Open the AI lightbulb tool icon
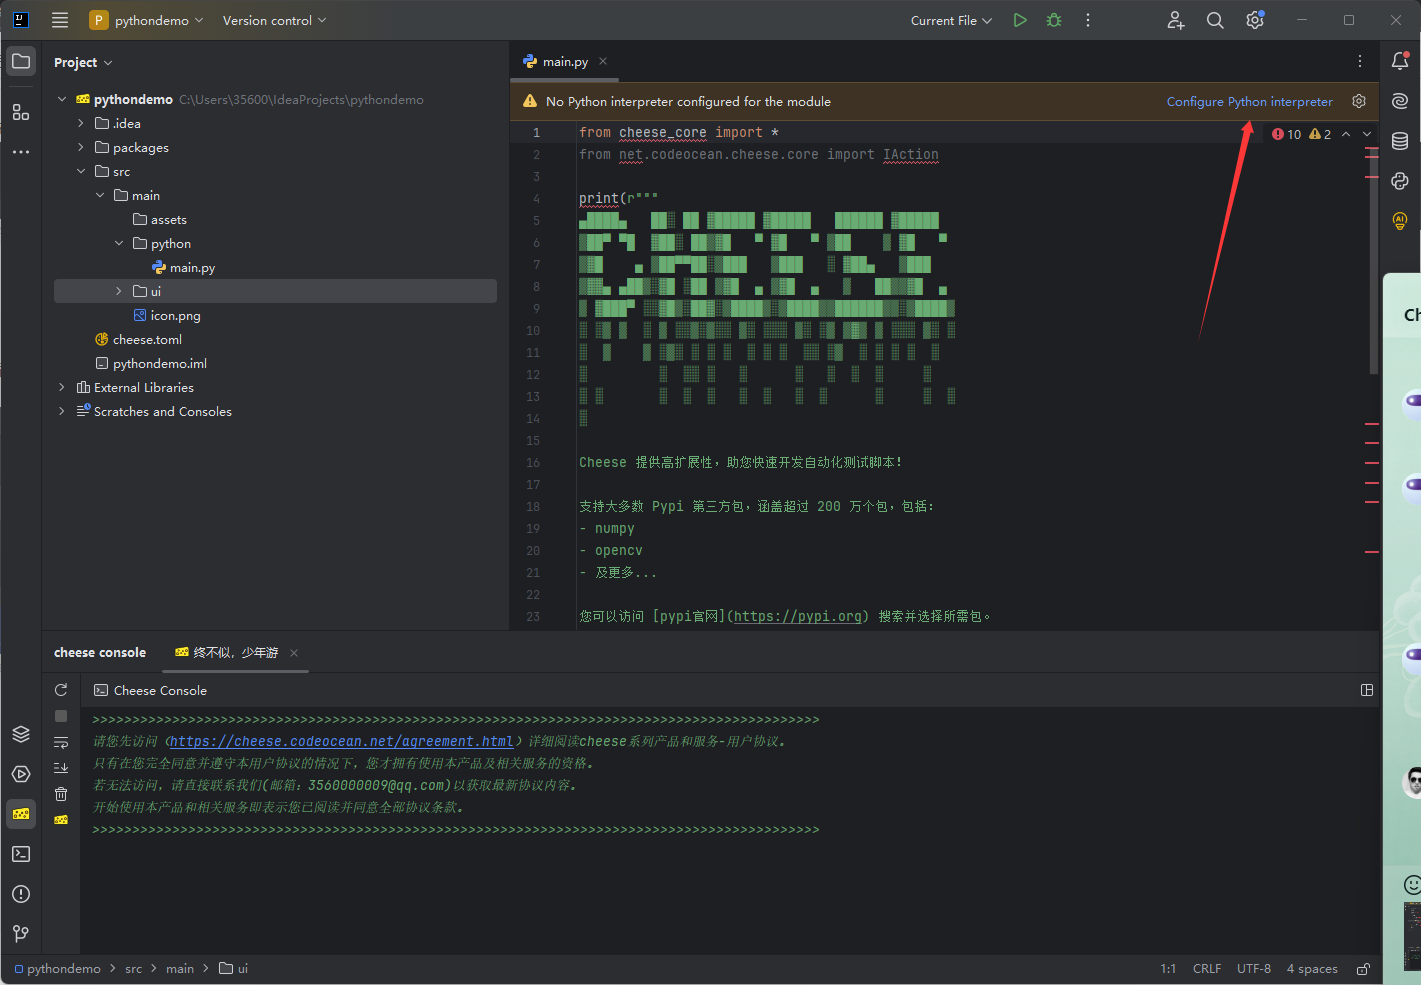1421x985 pixels. [1400, 221]
